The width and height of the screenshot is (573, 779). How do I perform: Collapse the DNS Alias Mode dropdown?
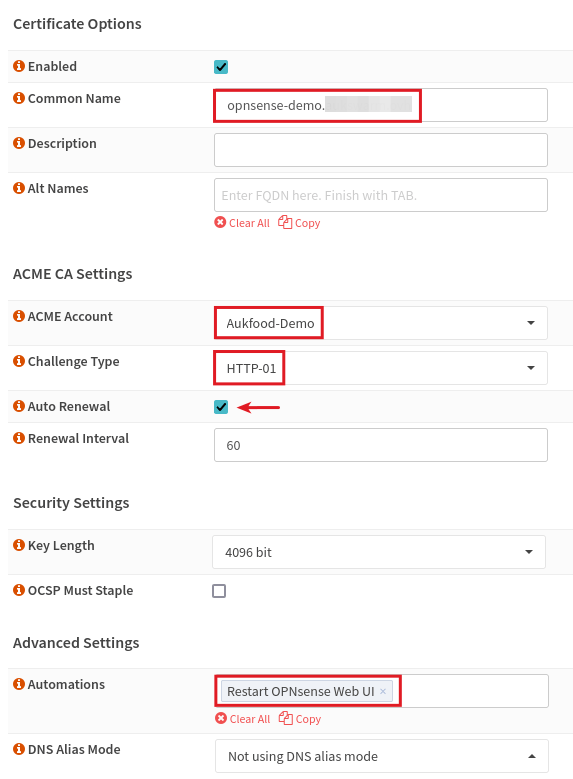pos(382,756)
